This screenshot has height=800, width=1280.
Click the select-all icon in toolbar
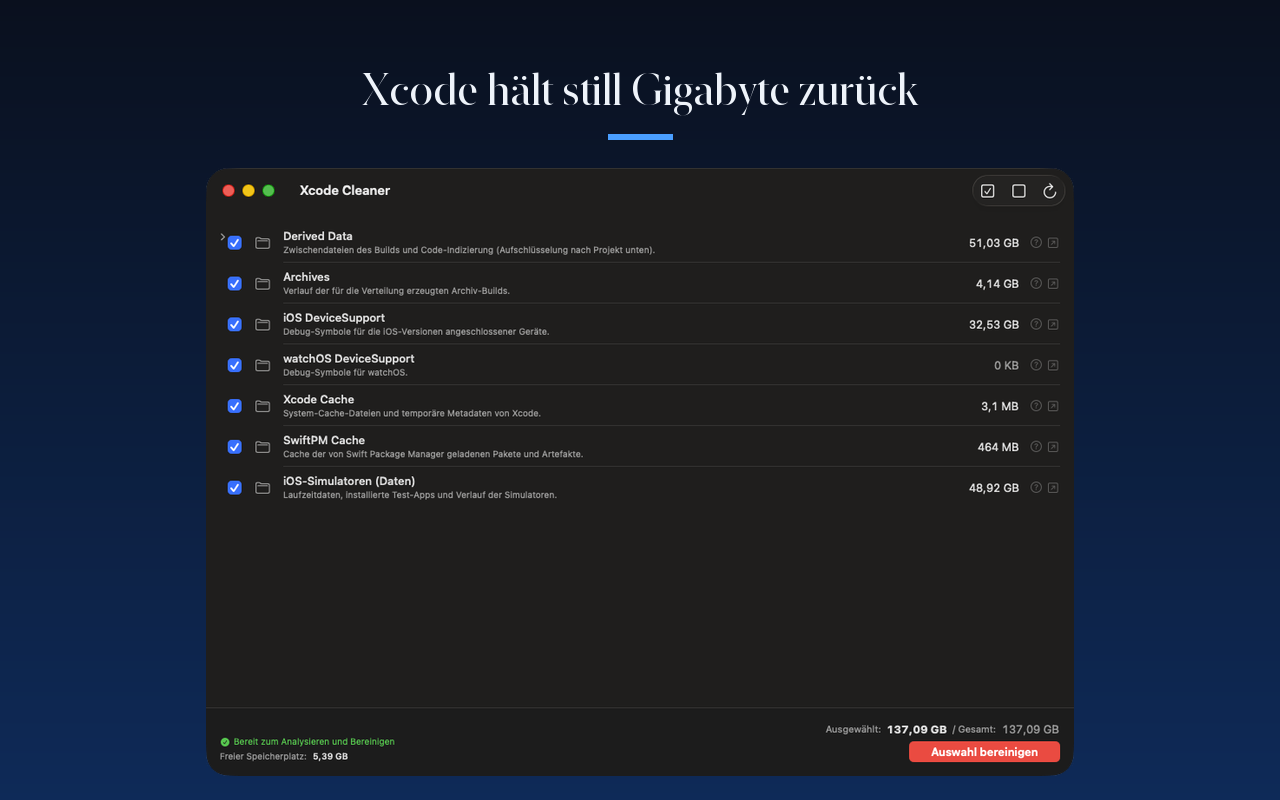coord(988,191)
